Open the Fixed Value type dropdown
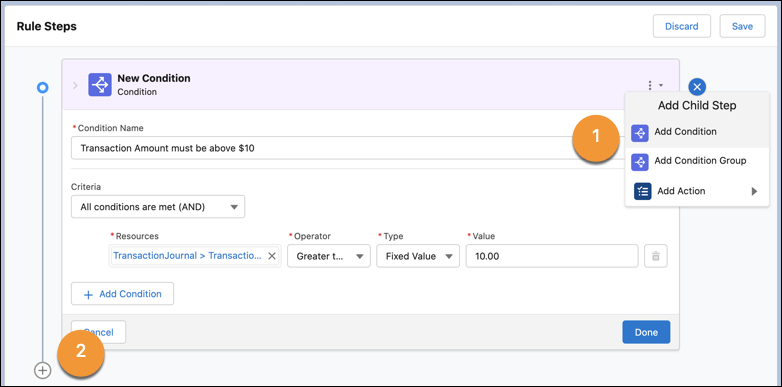This screenshot has width=782, height=387. pyautogui.click(x=418, y=256)
